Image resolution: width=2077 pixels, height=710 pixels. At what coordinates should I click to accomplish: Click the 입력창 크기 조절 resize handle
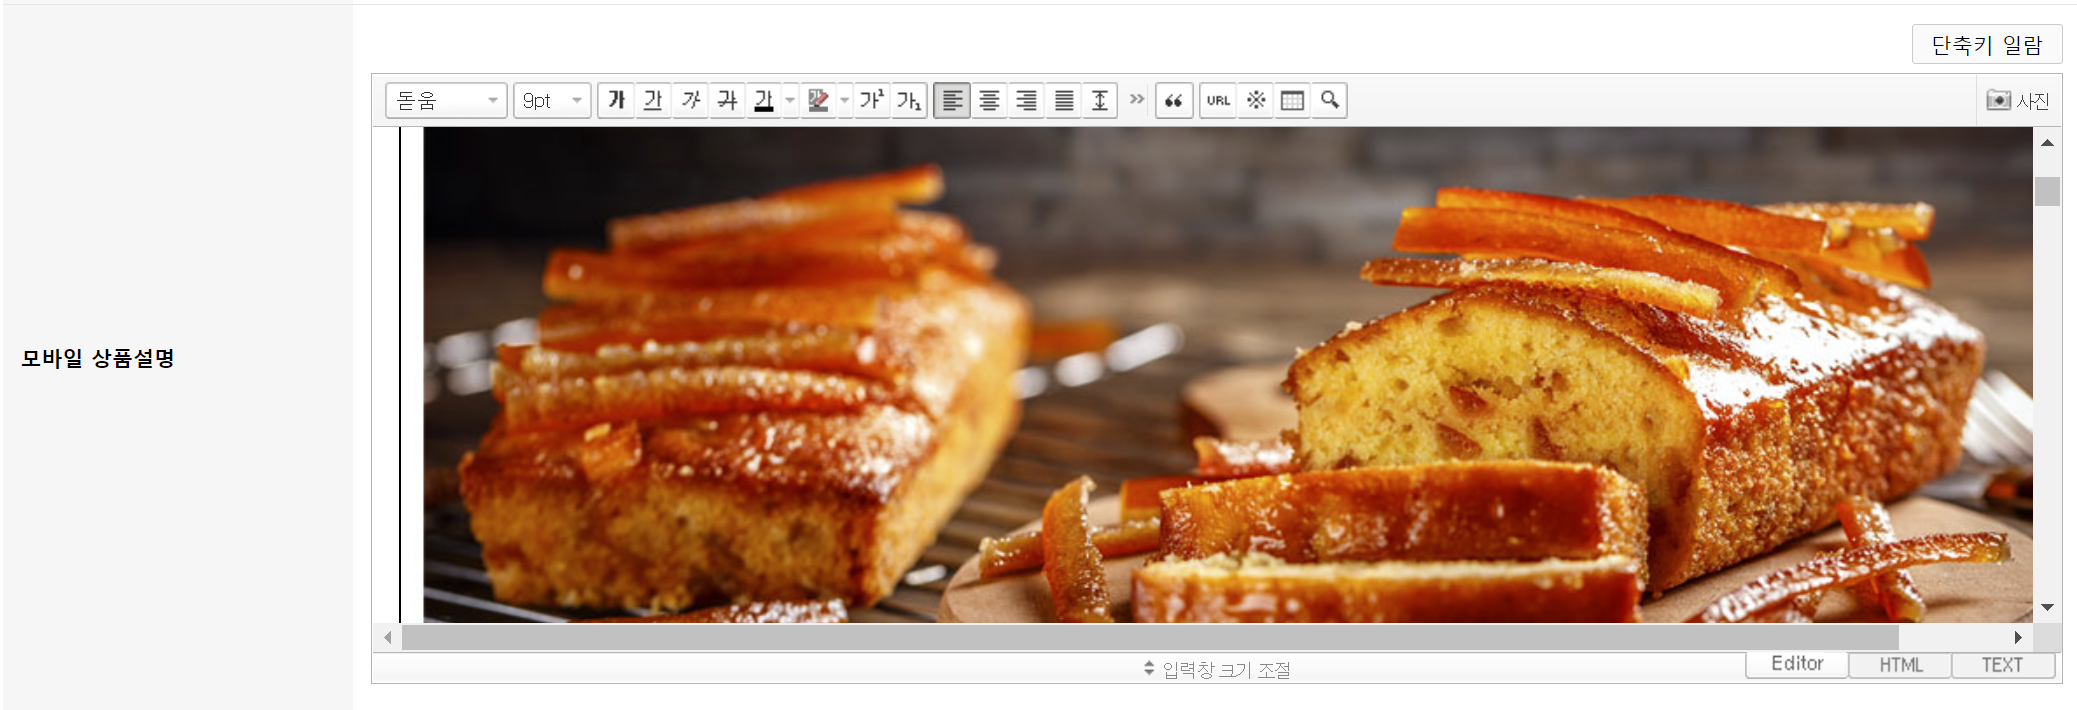point(1216,669)
